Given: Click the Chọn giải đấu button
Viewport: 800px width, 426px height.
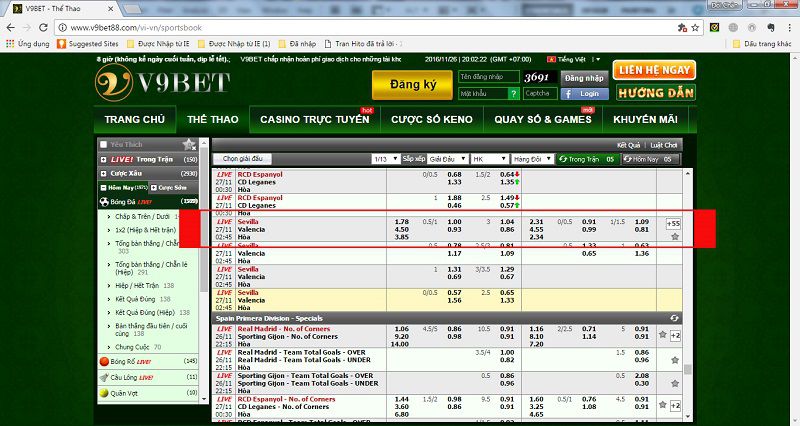Looking at the screenshot, I should [243, 159].
